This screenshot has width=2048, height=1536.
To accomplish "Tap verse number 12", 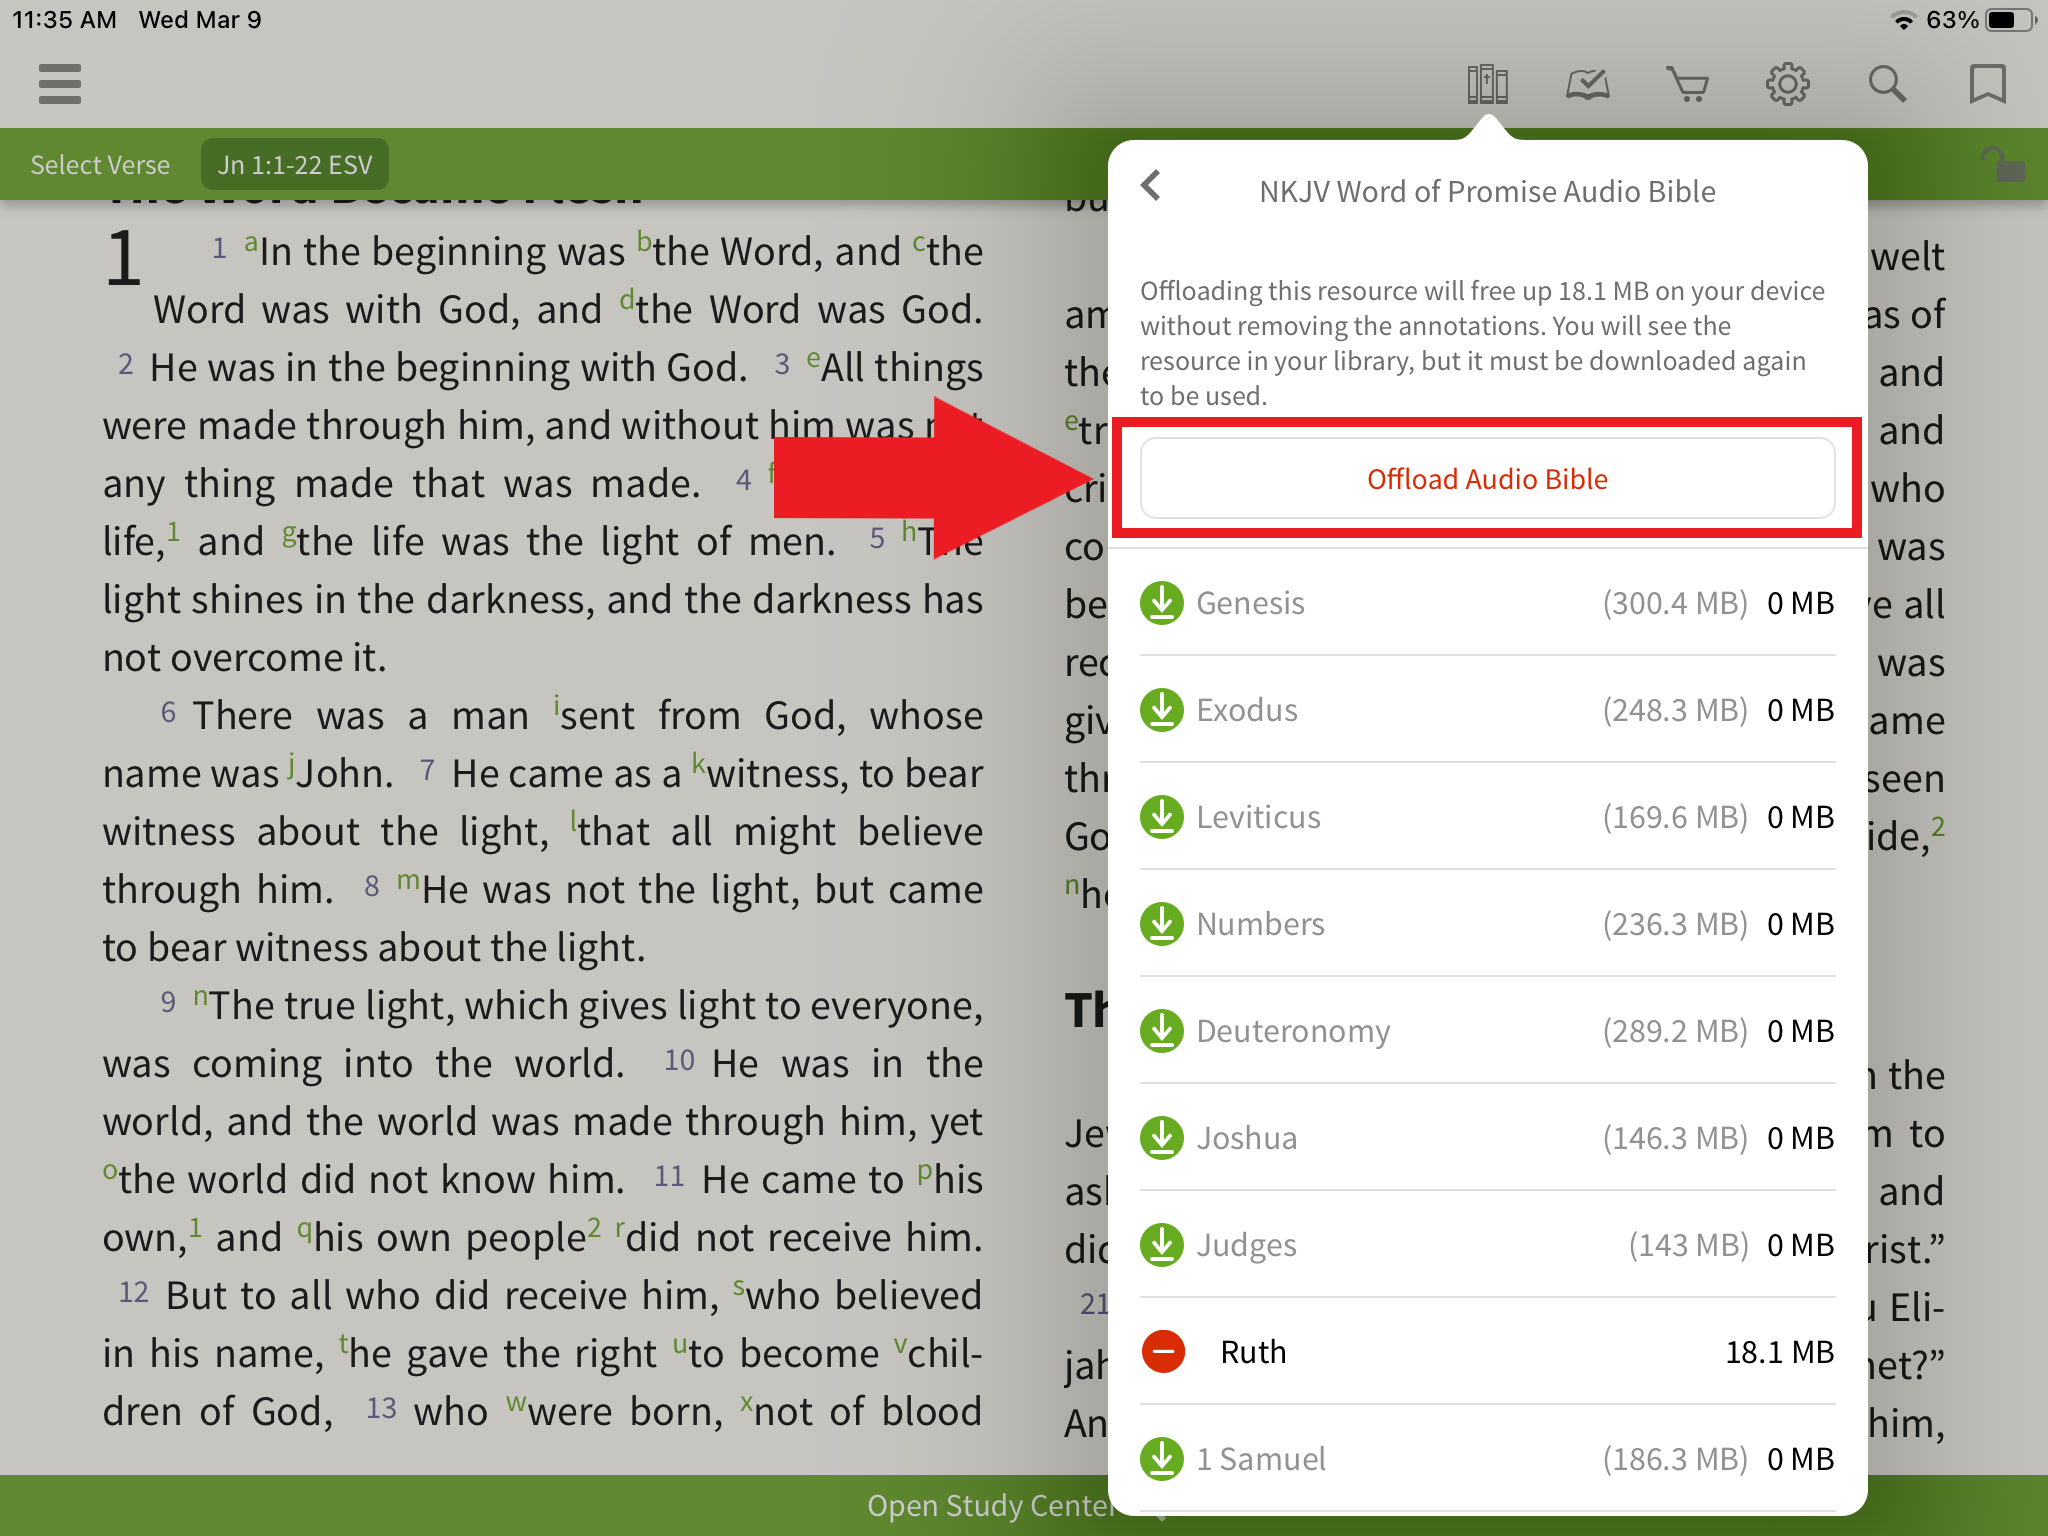I will [134, 1292].
